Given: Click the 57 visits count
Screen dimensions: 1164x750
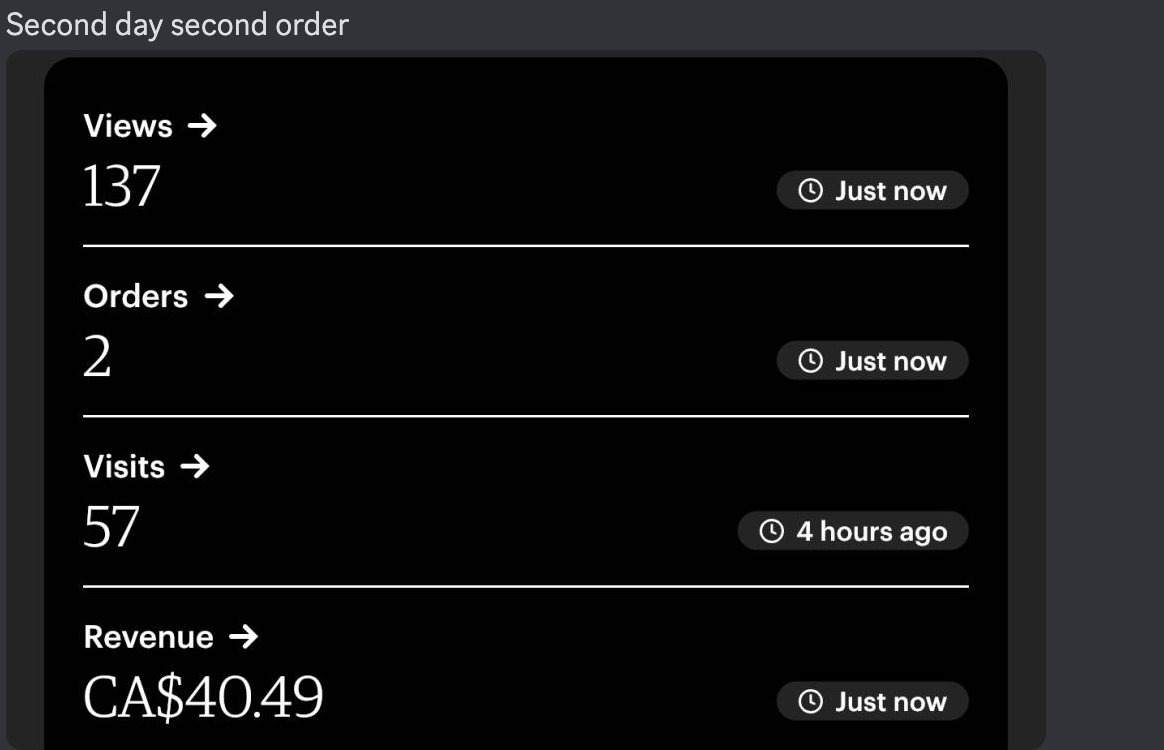Looking at the screenshot, I should [x=111, y=527].
